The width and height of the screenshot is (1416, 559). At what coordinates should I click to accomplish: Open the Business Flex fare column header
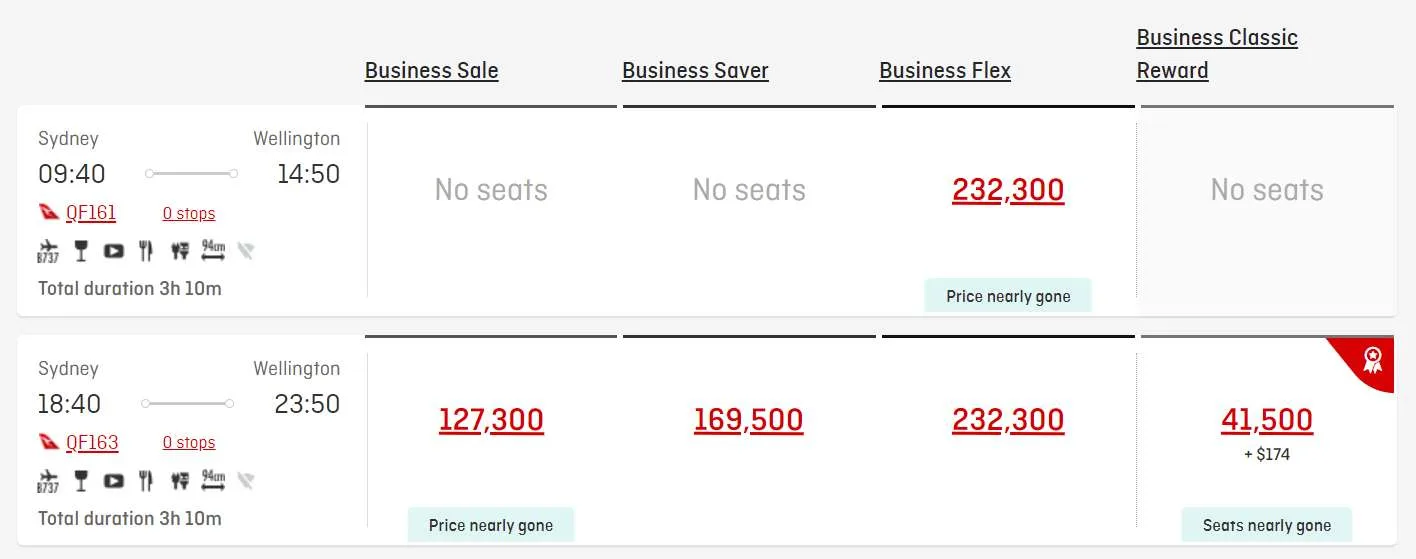945,71
